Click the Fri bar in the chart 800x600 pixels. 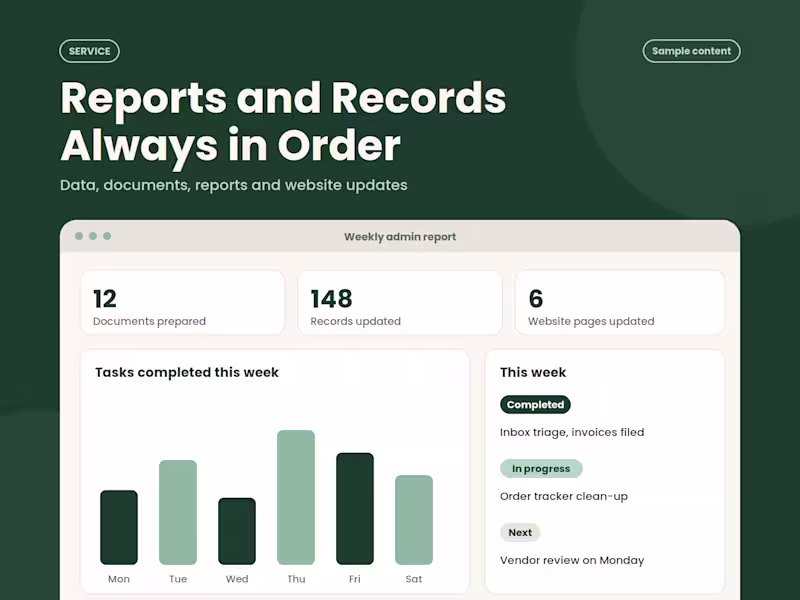click(355, 509)
